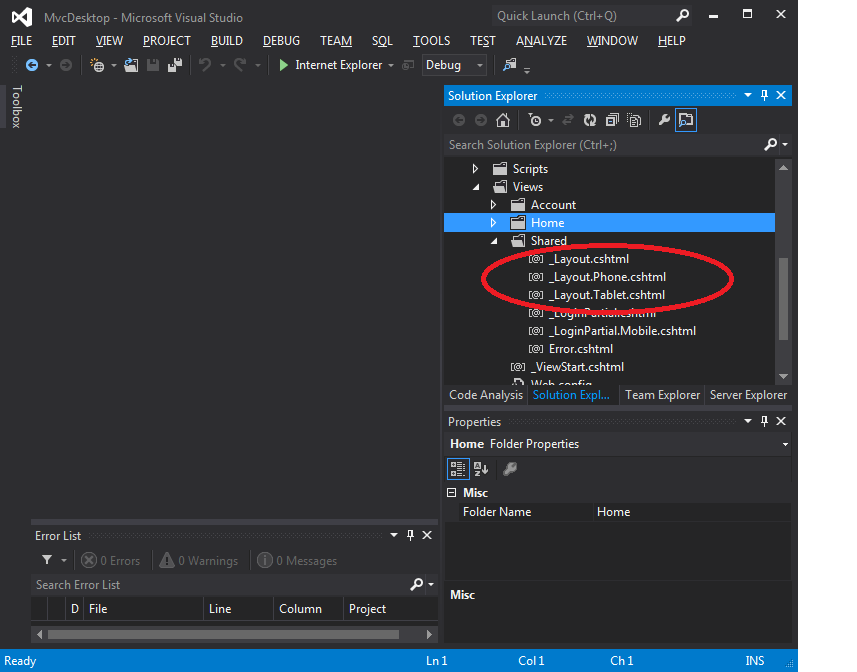Image resolution: width=857 pixels, height=672 pixels.
Task: Open the Internet Explorer browser dropdown arrow
Action: (391, 66)
